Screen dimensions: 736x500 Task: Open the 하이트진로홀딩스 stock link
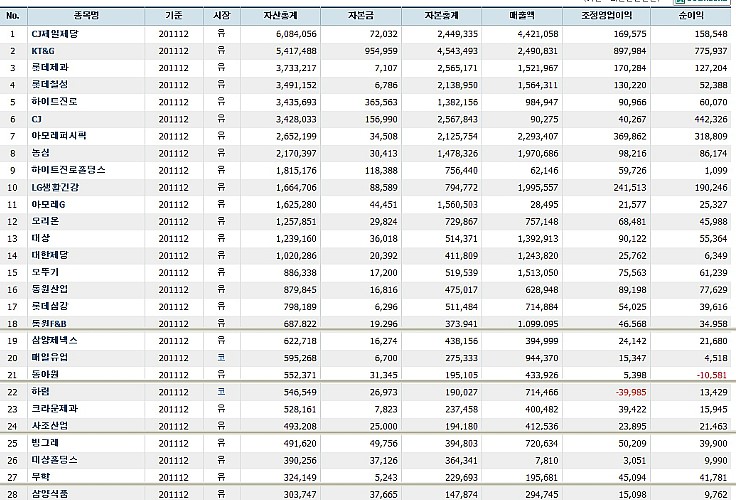[x=69, y=170]
